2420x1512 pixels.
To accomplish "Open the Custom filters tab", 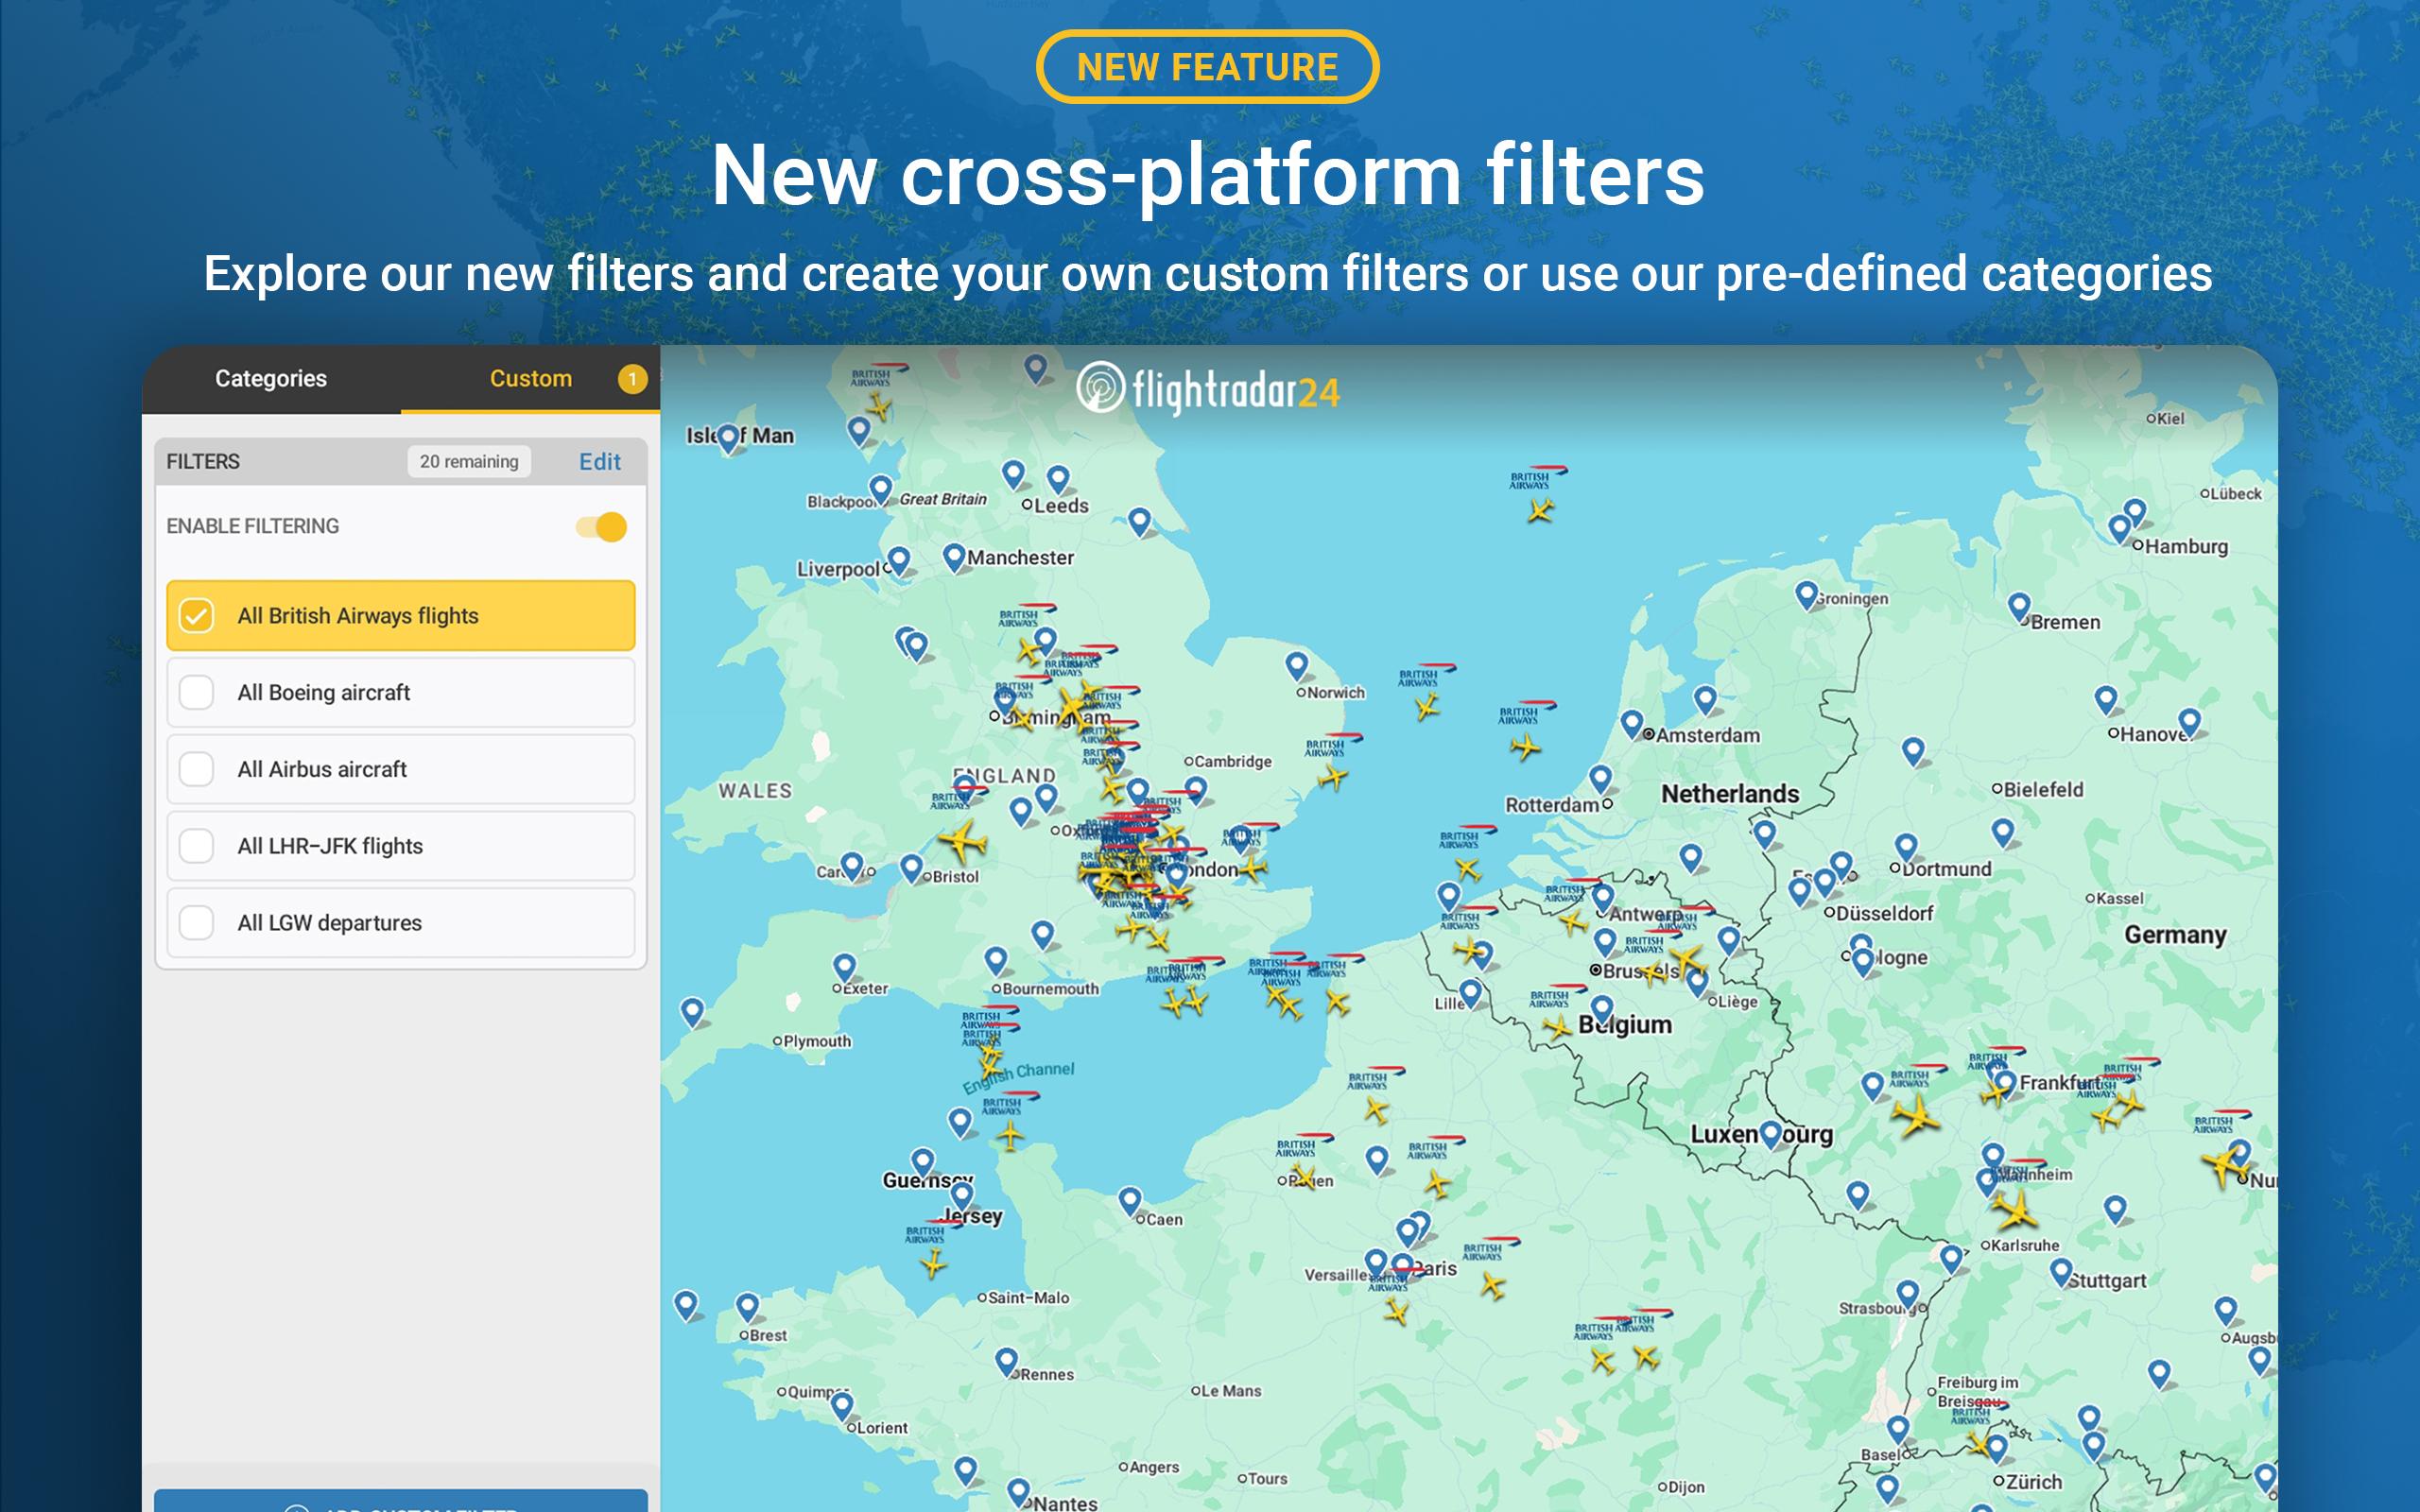I will click(530, 379).
